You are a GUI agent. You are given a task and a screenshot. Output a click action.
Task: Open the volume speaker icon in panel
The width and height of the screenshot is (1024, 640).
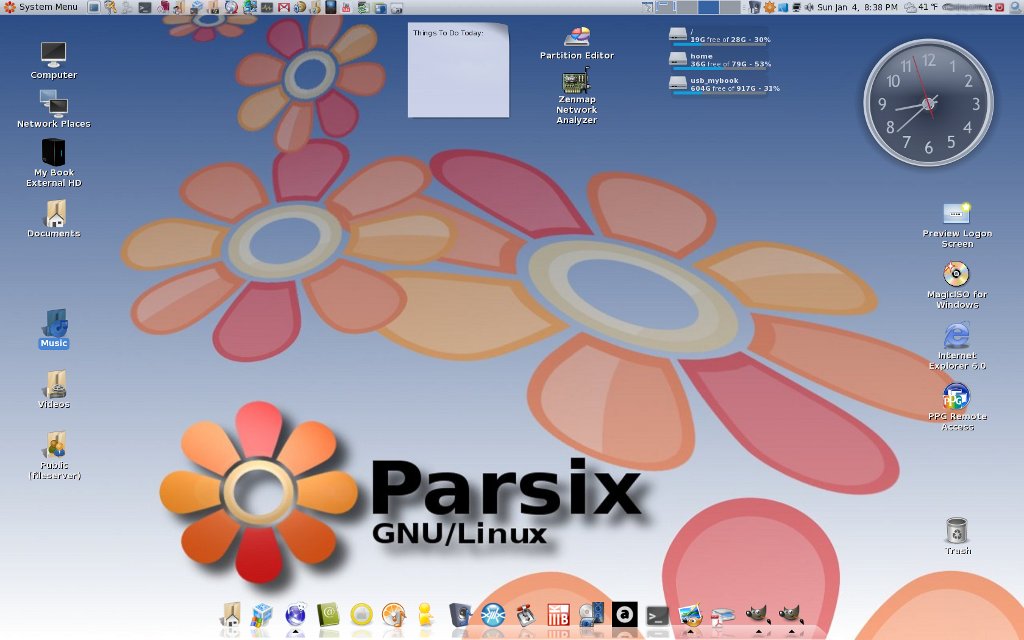(809, 7)
